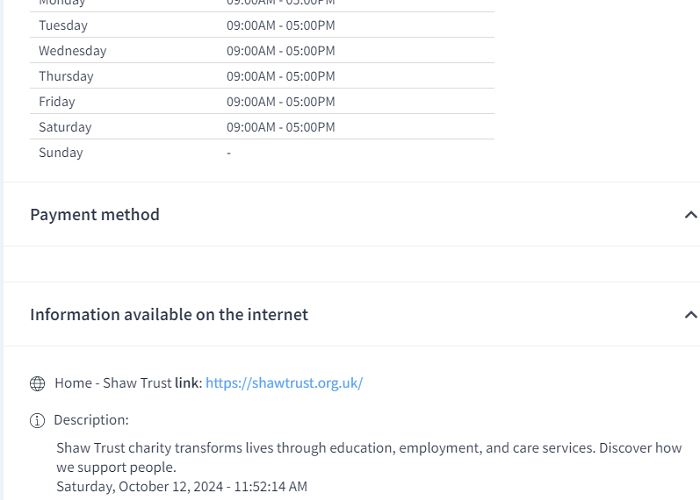The image size is (700, 500).
Task: Click the globe icon beside Home - Shaw Trust
Action: pos(38,383)
